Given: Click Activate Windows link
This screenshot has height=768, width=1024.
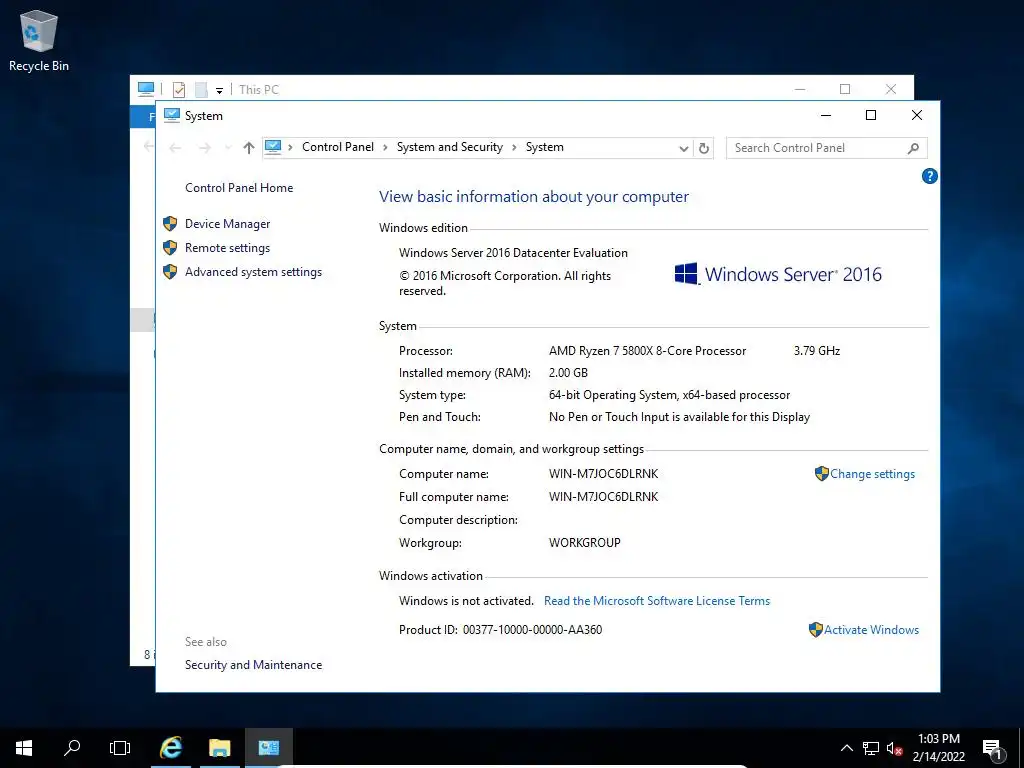Looking at the screenshot, I should pos(871,630).
